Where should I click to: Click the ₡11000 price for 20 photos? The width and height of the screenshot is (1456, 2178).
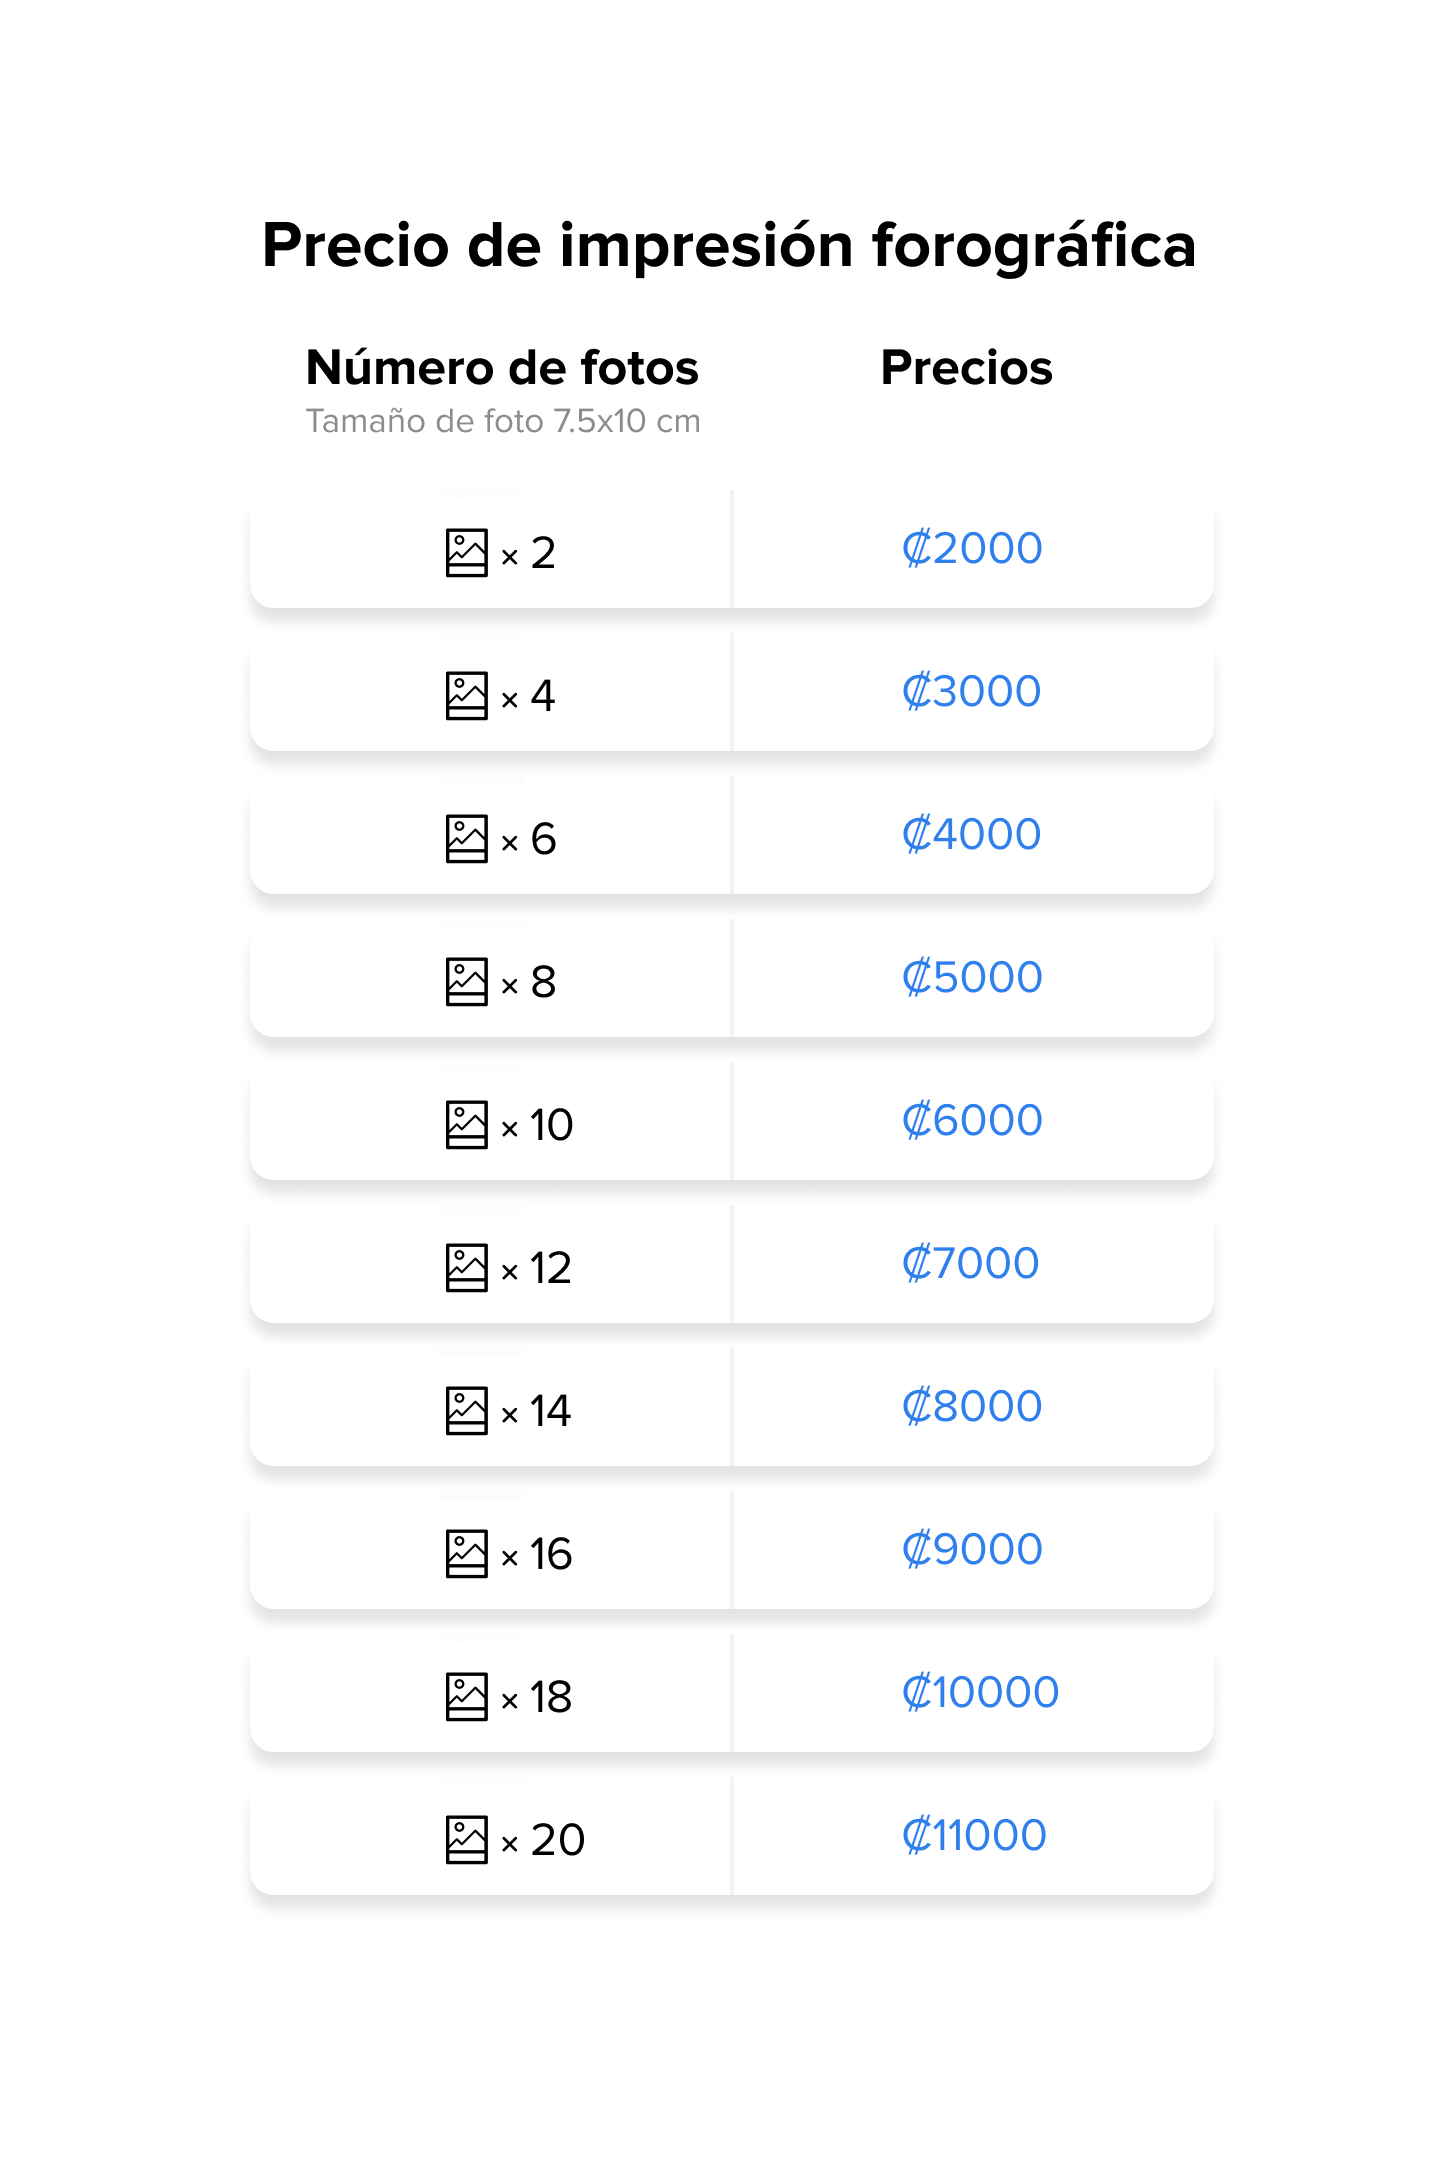coord(974,1836)
